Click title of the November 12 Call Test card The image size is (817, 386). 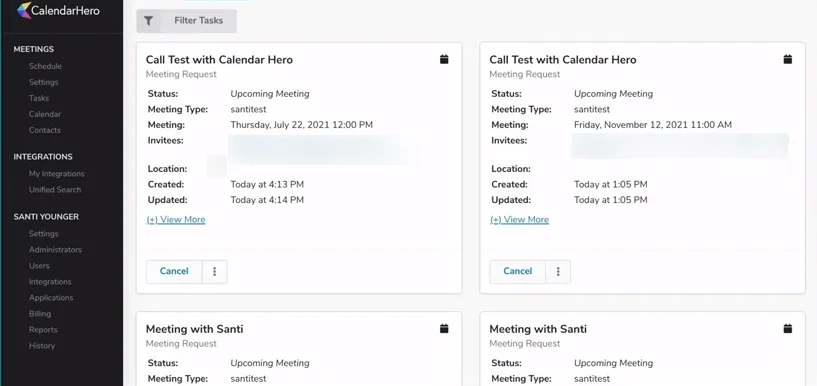point(563,60)
